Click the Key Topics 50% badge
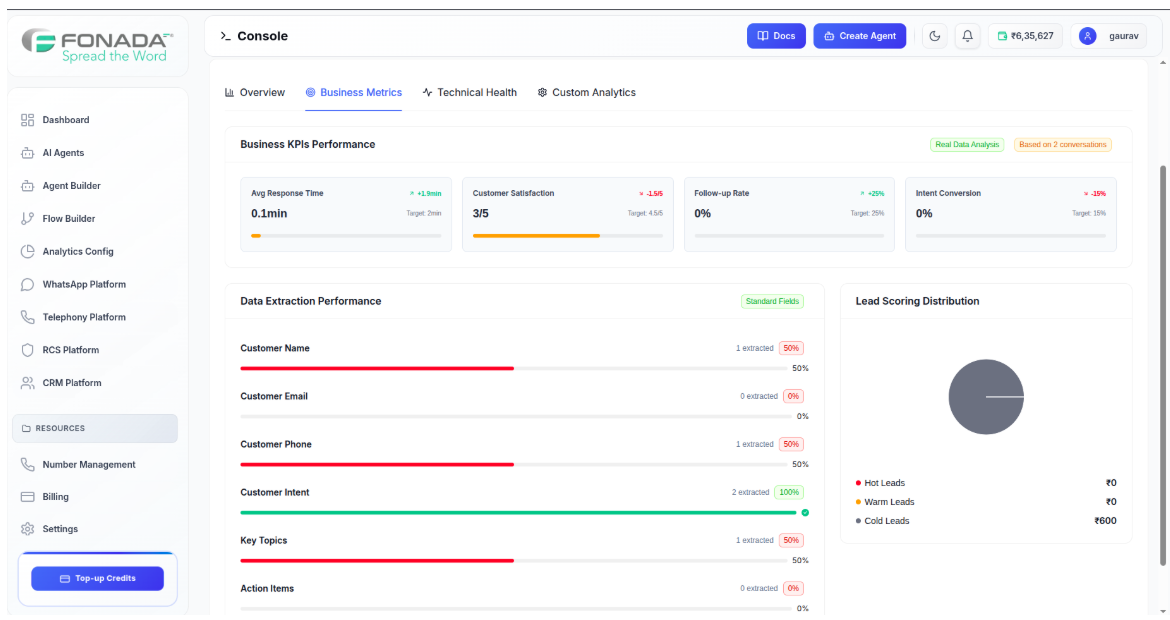Image resolution: width=1170 pixels, height=620 pixels. (x=791, y=540)
